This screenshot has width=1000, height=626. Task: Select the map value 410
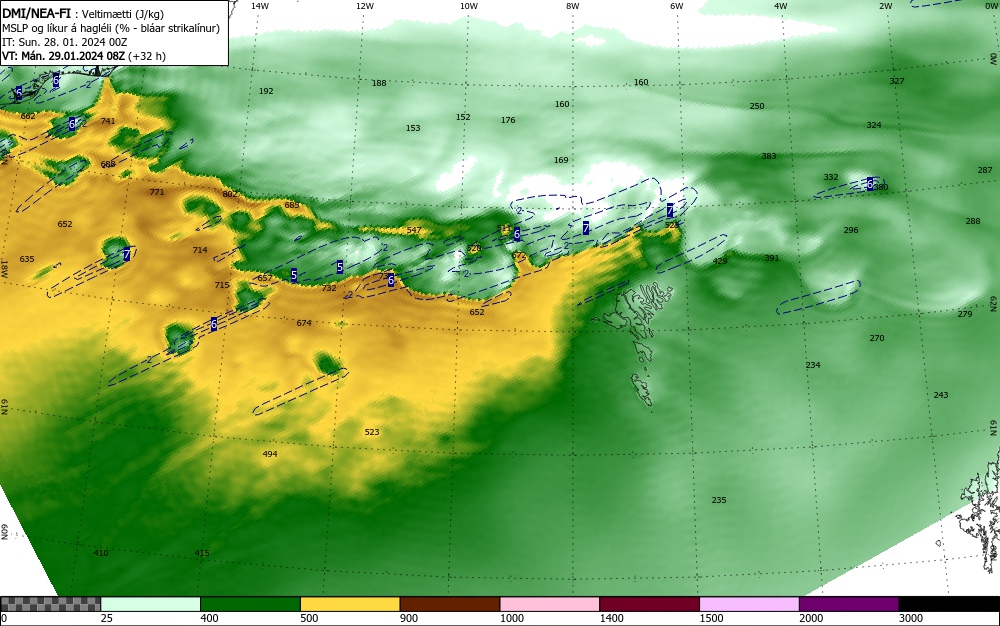101,553
